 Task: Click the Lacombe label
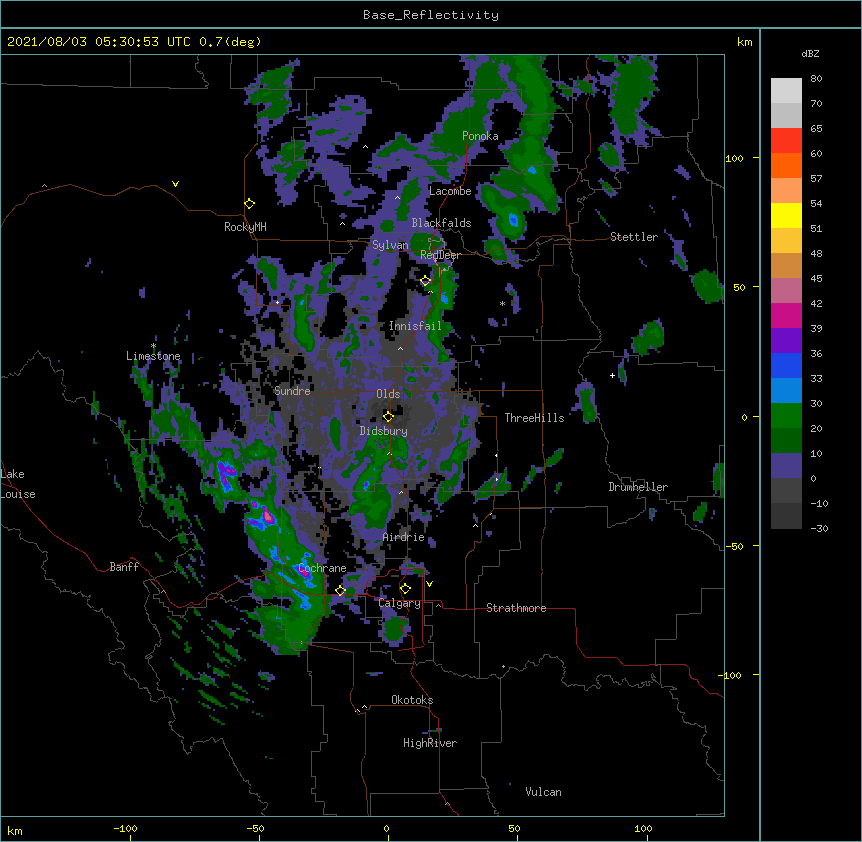pyautogui.click(x=450, y=191)
